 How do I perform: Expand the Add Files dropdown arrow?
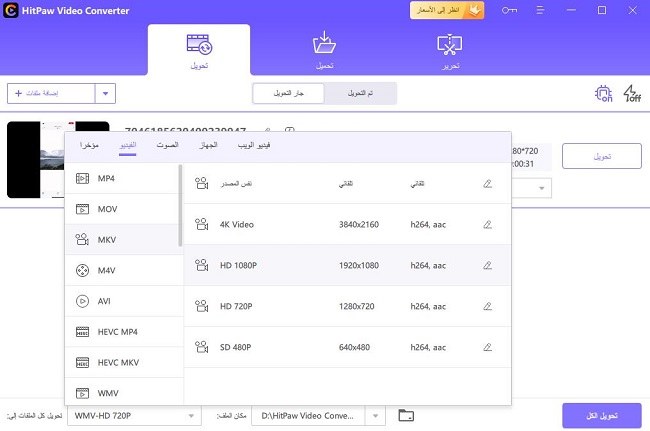tap(105, 93)
